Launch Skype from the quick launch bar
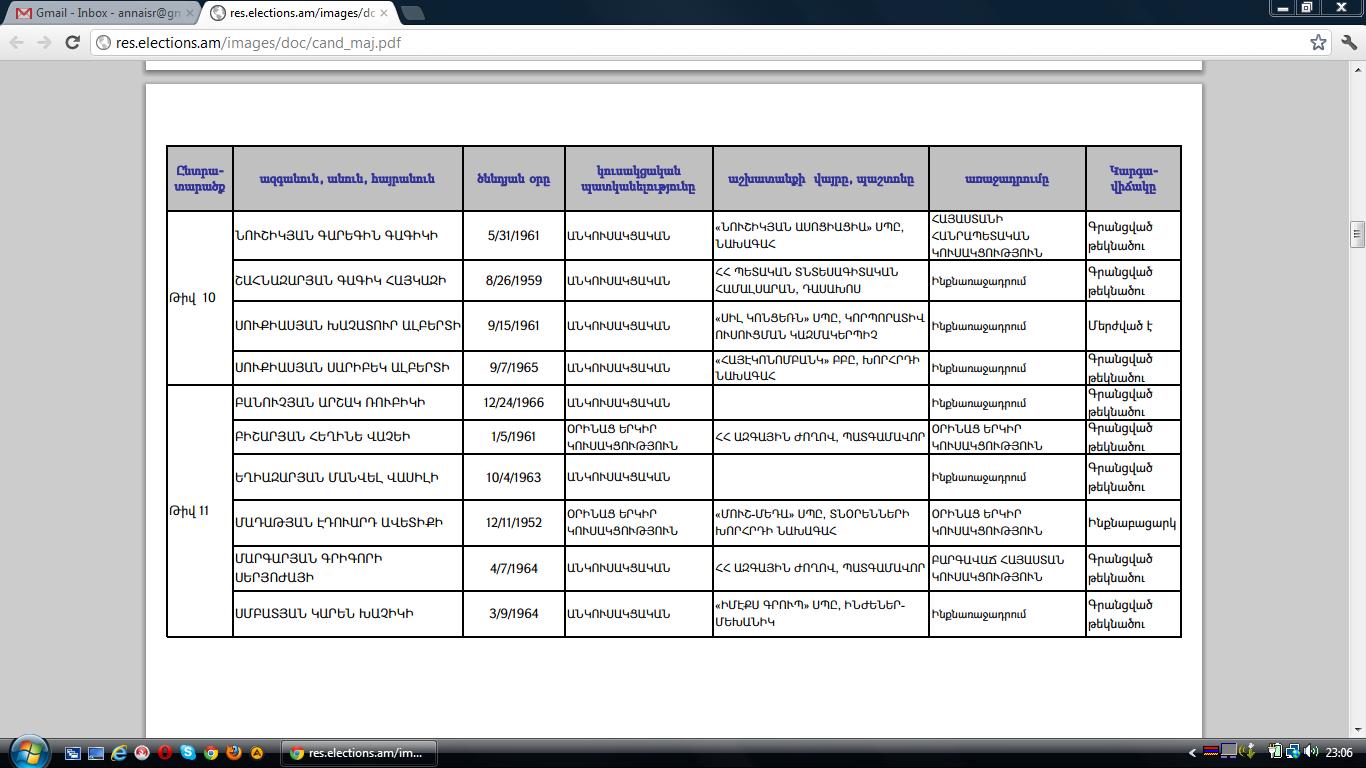Screen dimensions: 1366x768 (188, 753)
